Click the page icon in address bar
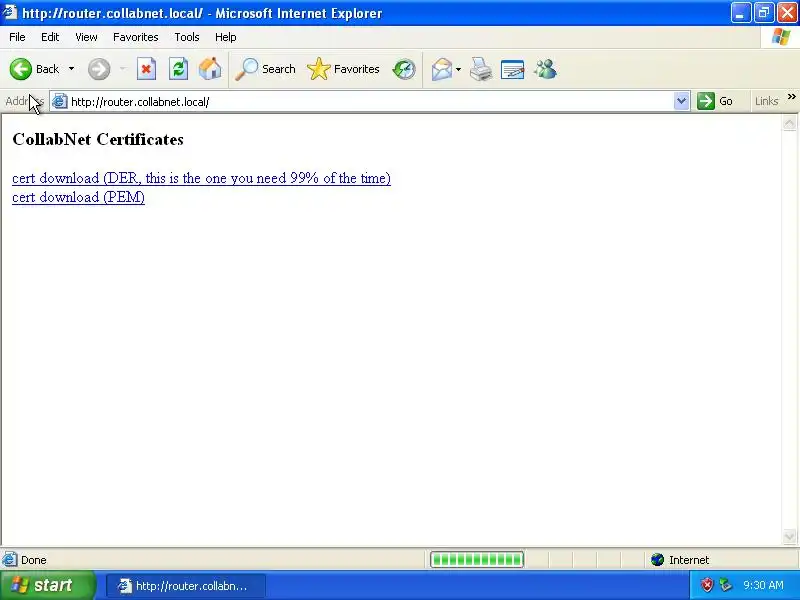Image resolution: width=800 pixels, height=600 pixels. point(60,101)
